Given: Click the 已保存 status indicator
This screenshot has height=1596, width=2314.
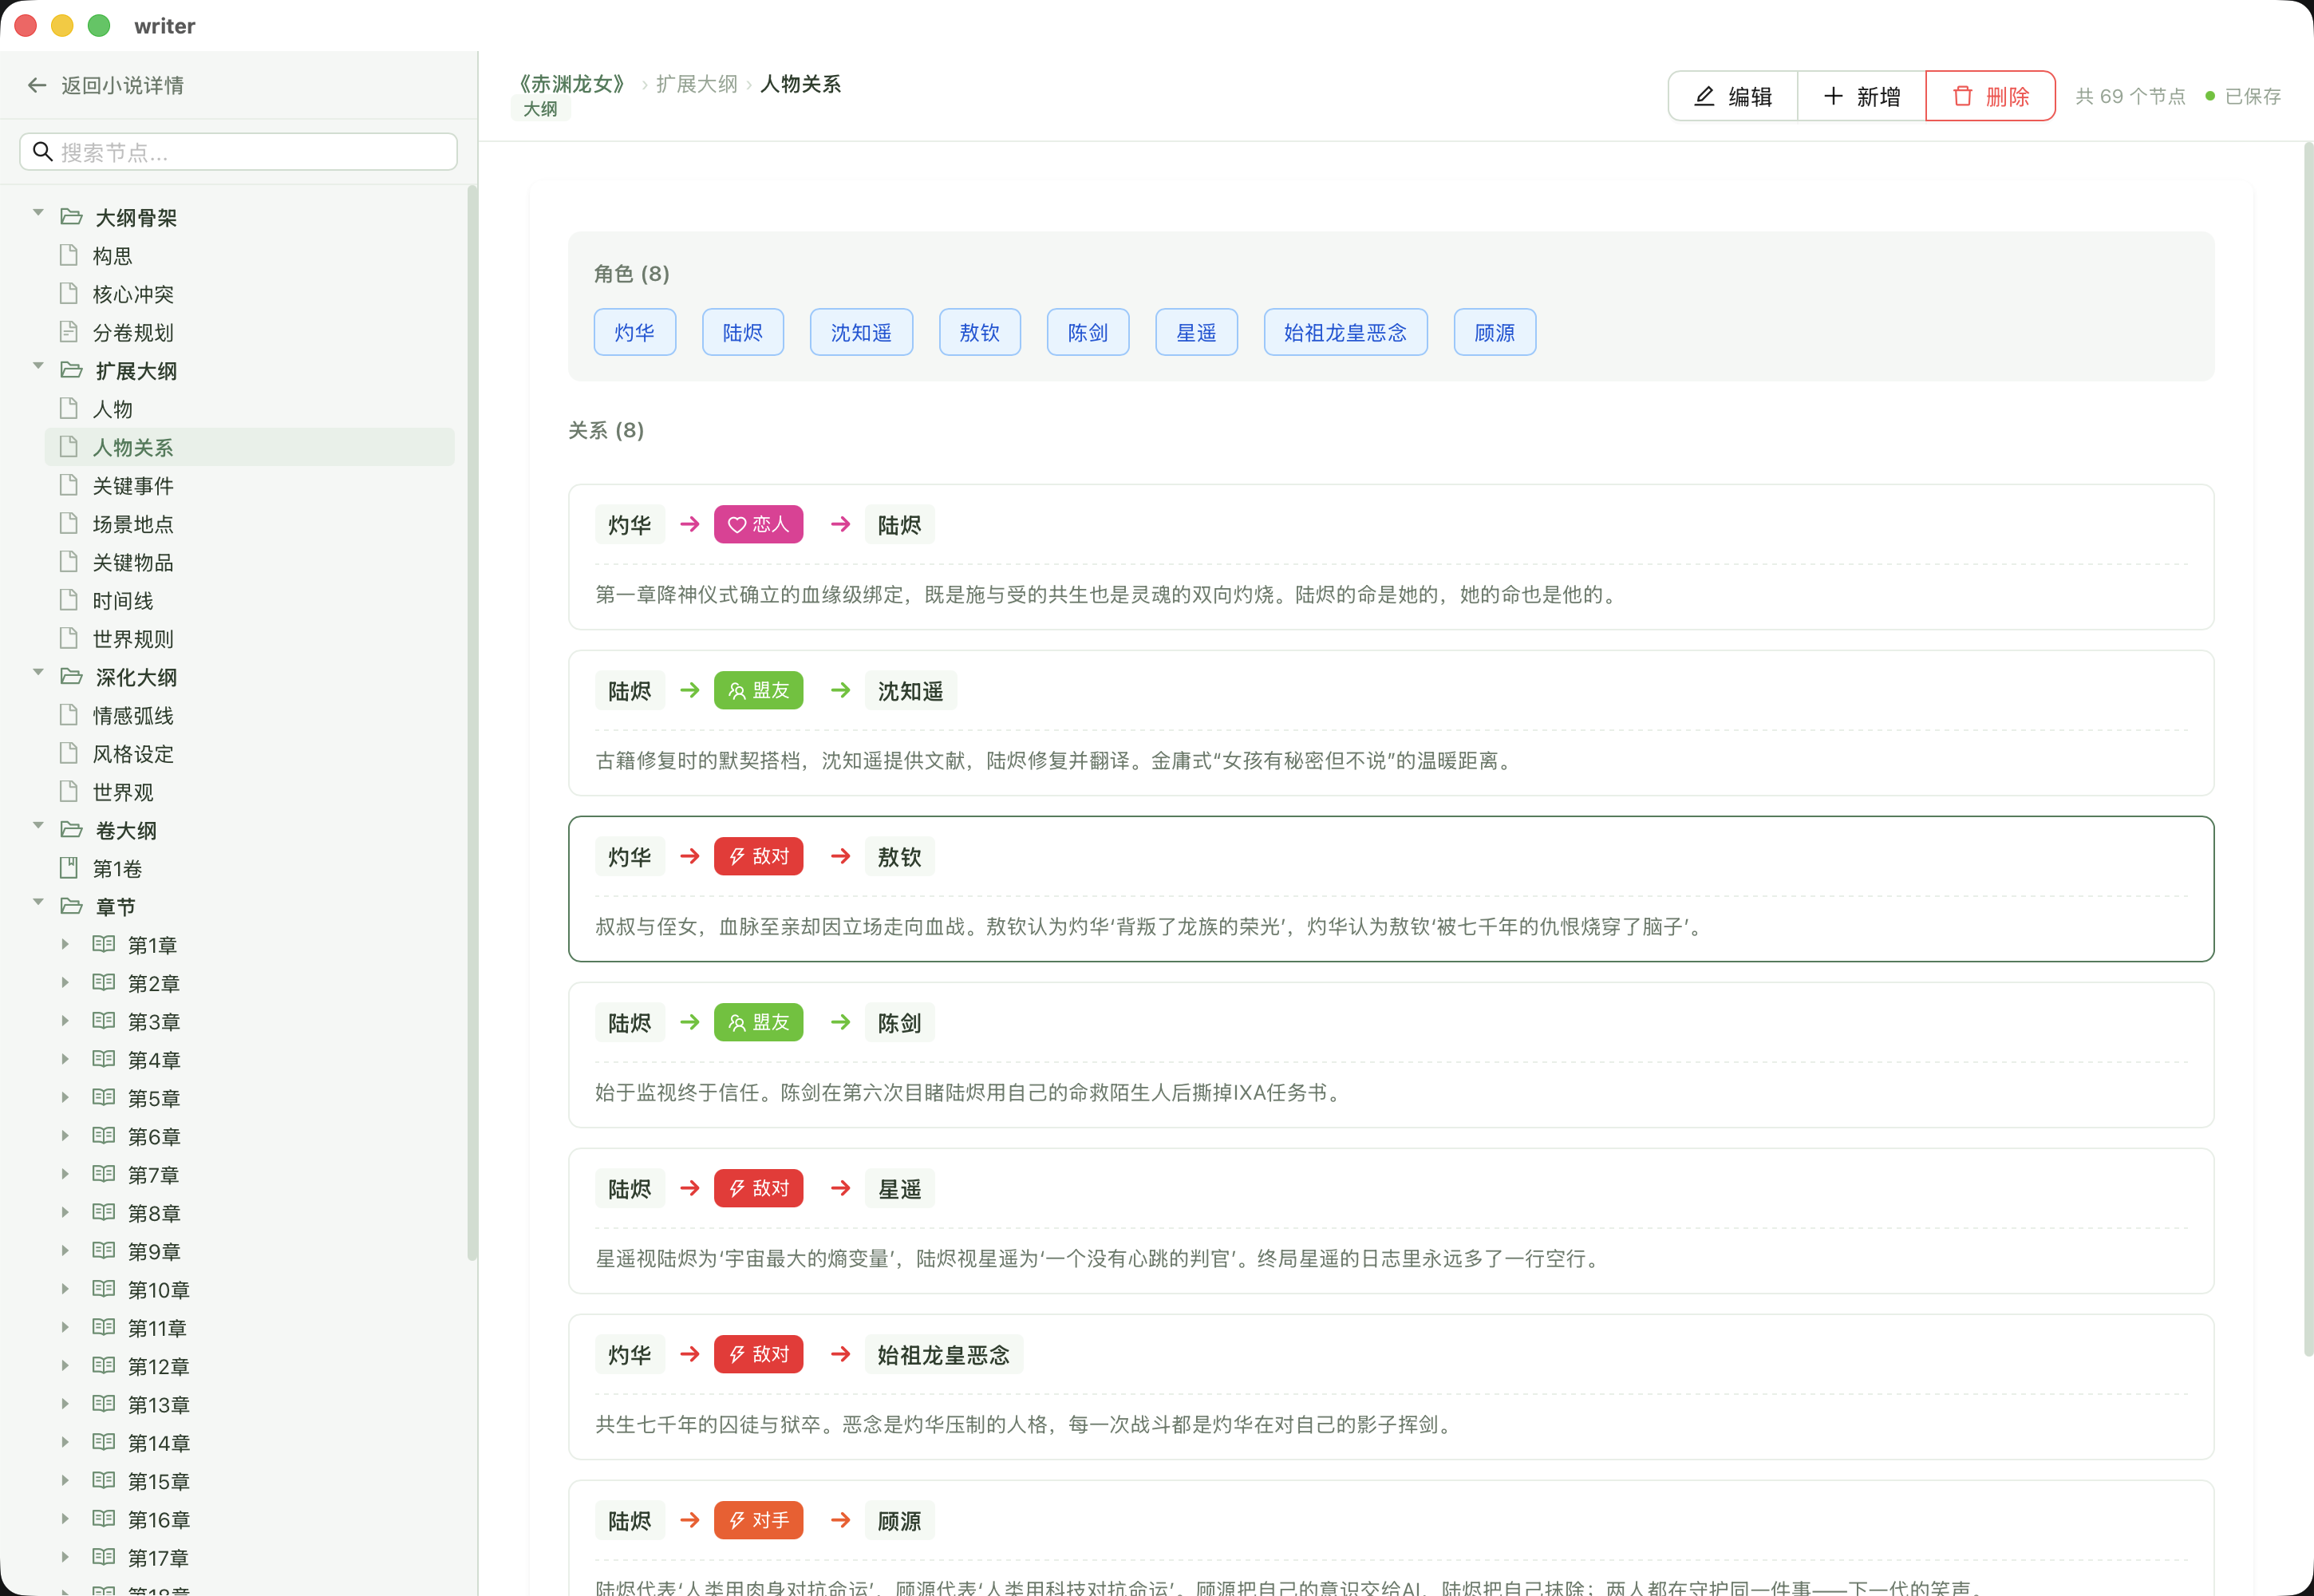Looking at the screenshot, I should [x=2243, y=96].
